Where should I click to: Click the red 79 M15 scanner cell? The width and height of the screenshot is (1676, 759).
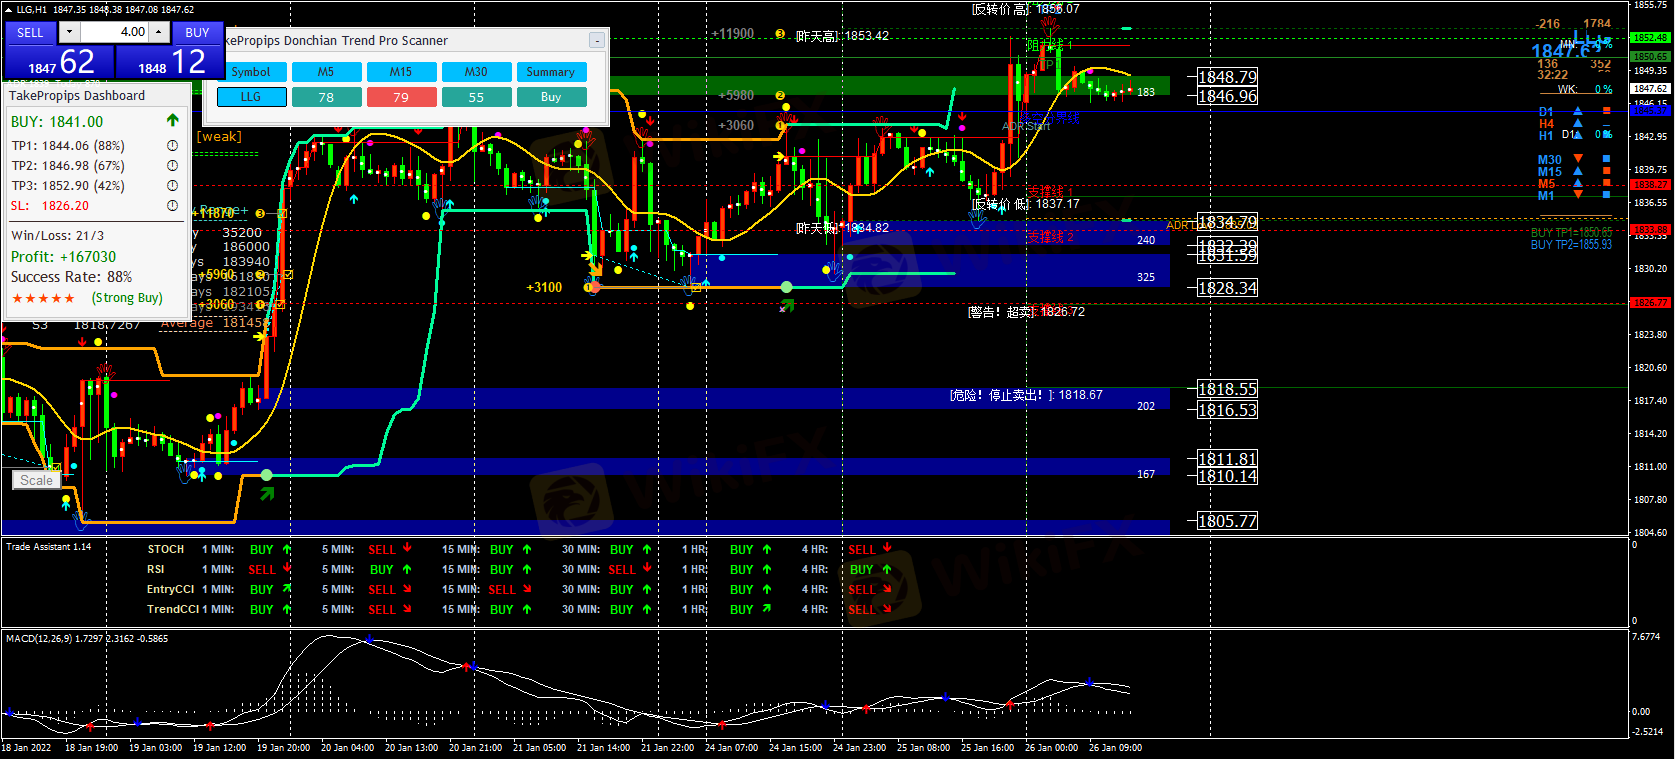tap(401, 97)
